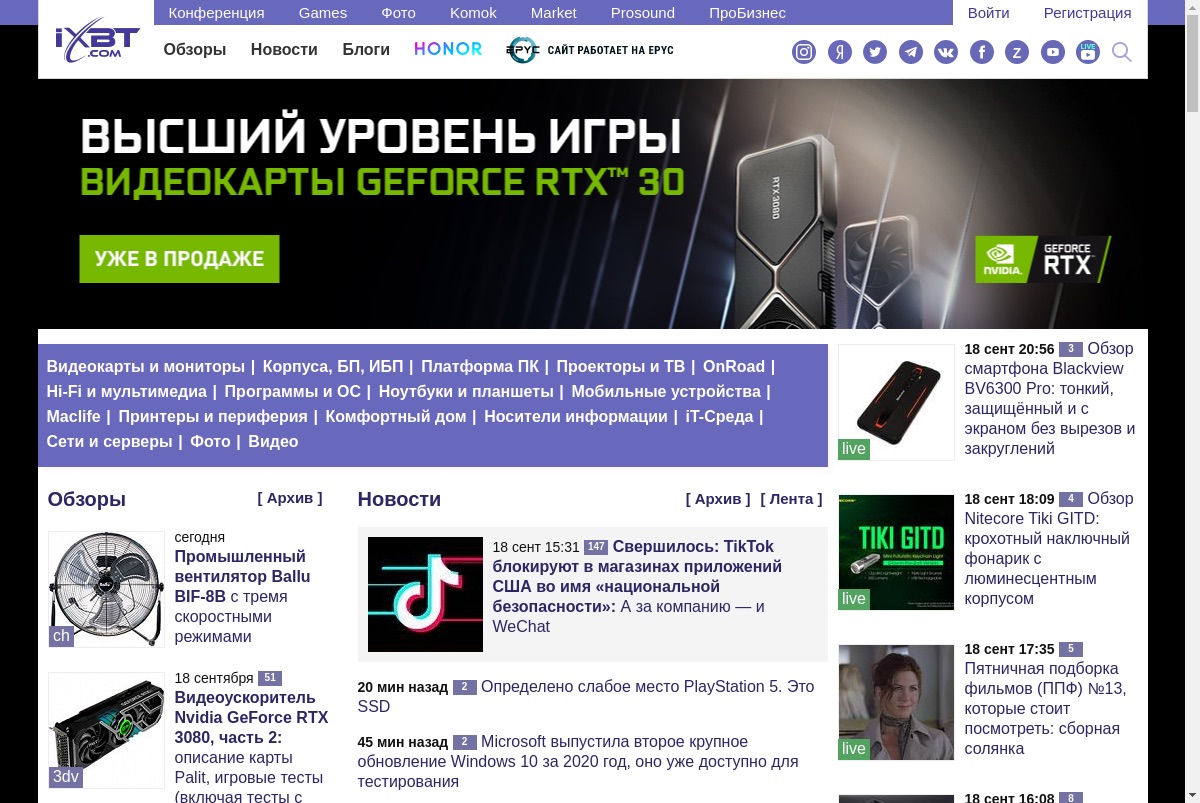Click the search magnifier icon
Screen dimensions: 1200x803
[1122, 52]
